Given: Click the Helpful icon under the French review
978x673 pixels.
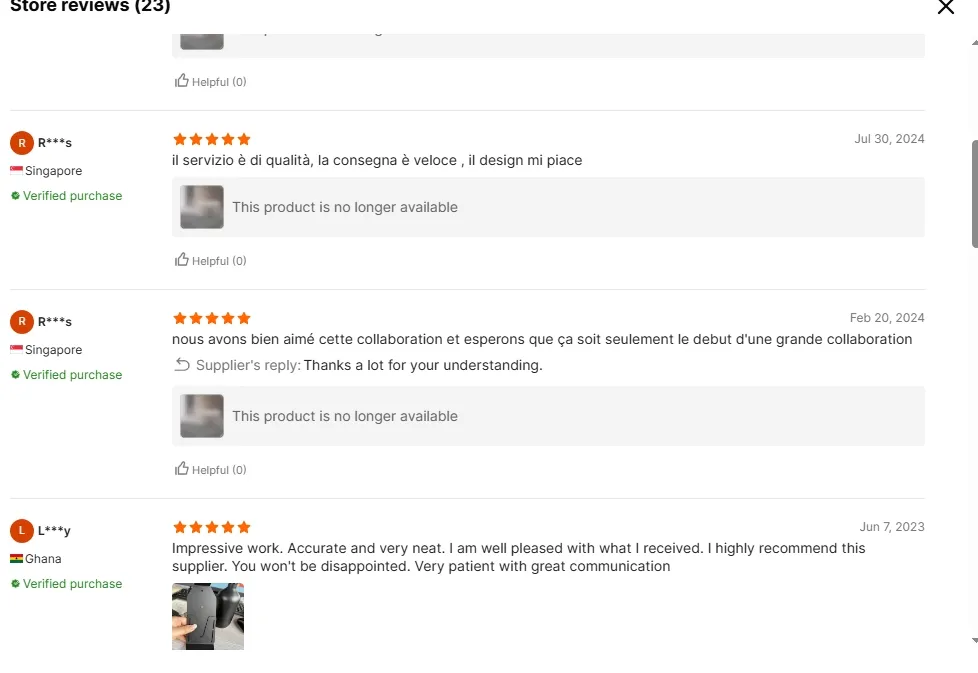Looking at the screenshot, I should [x=182, y=469].
